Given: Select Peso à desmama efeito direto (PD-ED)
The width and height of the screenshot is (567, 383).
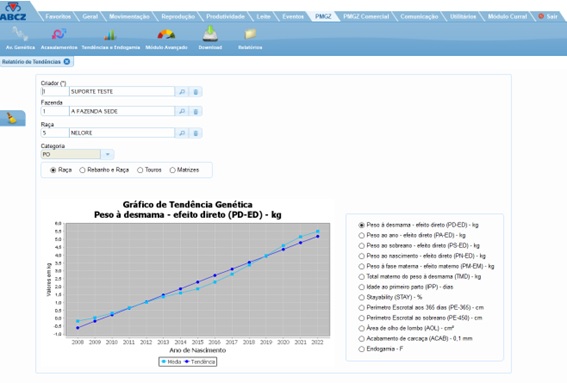Looking at the screenshot, I should click(x=361, y=225).
